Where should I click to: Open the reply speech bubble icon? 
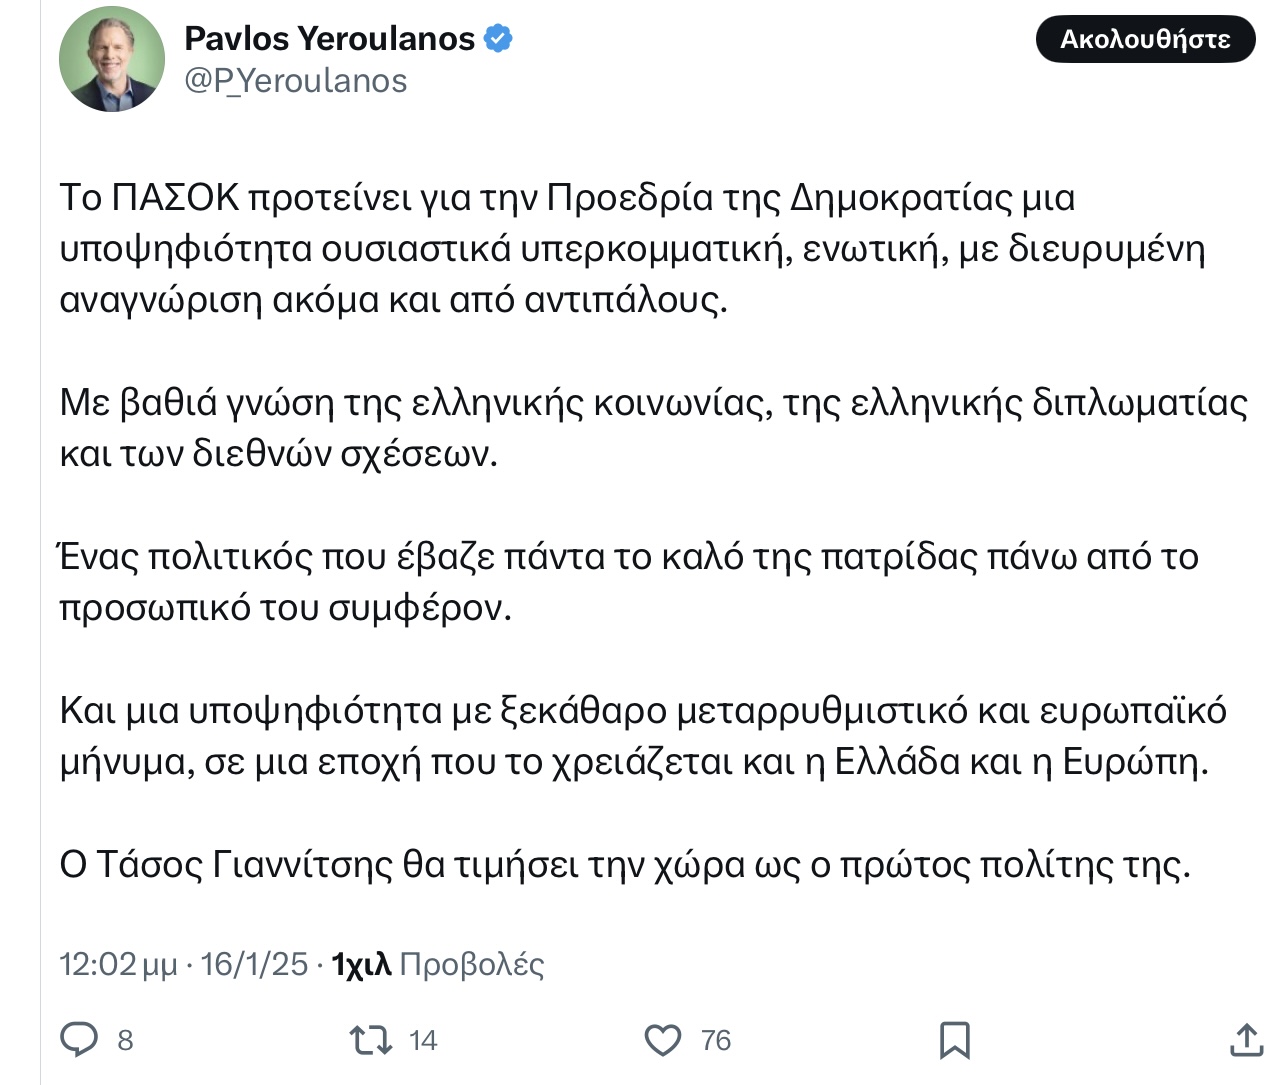[x=79, y=1040]
